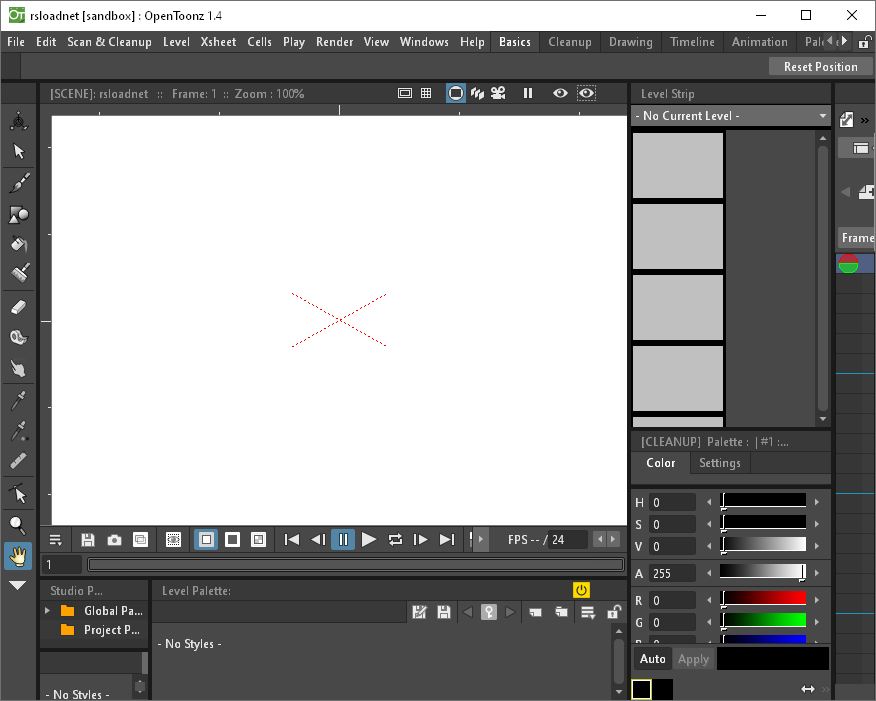The width and height of the screenshot is (876, 701).
Task: Expand the Global Palettes folder
Action: point(47,611)
